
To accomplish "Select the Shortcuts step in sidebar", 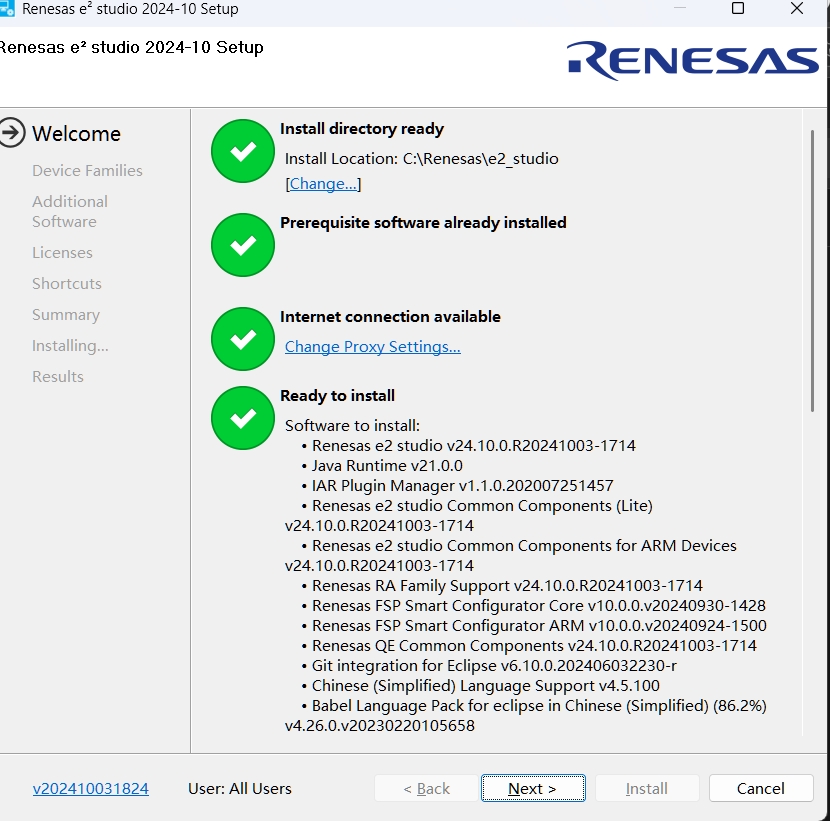I will tap(66, 284).
